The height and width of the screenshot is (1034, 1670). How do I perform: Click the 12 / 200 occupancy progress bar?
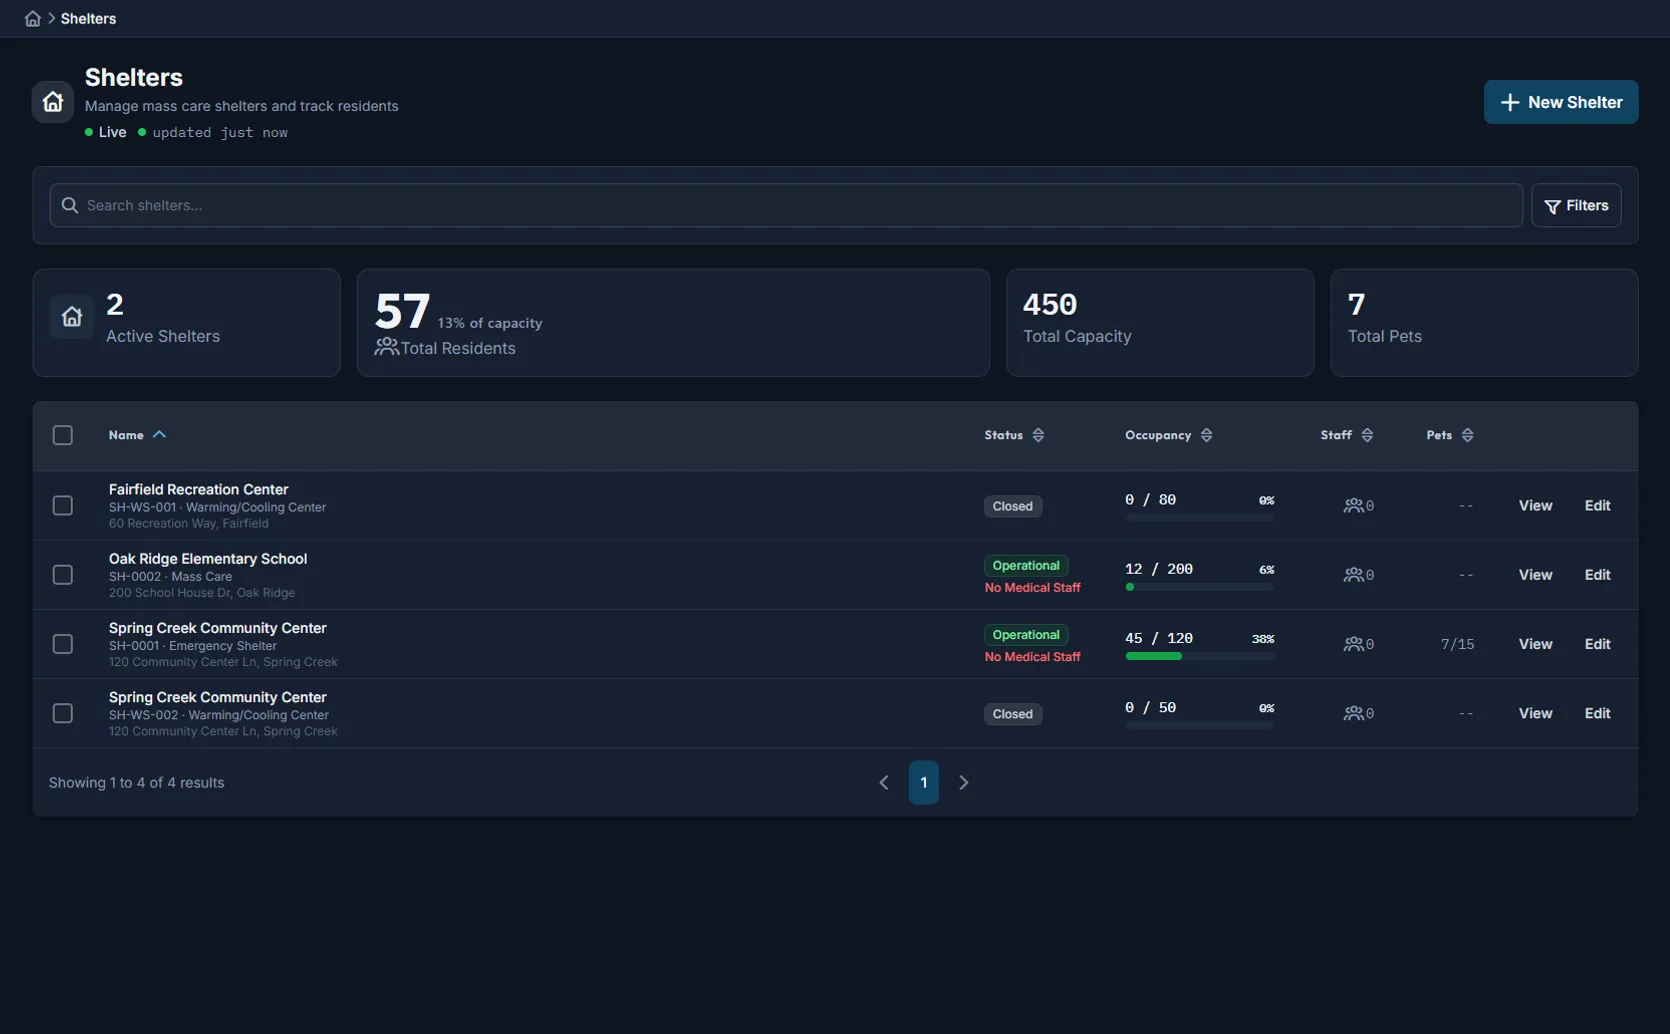click(x=1200, y=587)
